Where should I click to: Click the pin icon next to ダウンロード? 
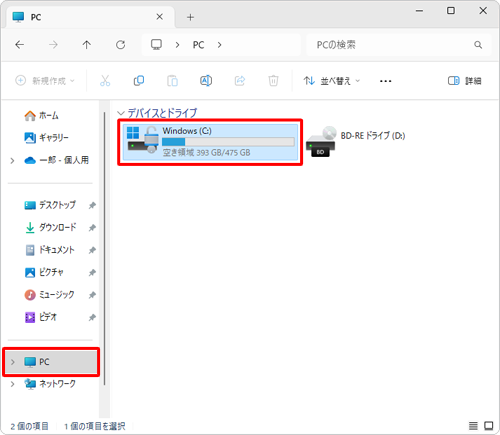coord(92,228)
